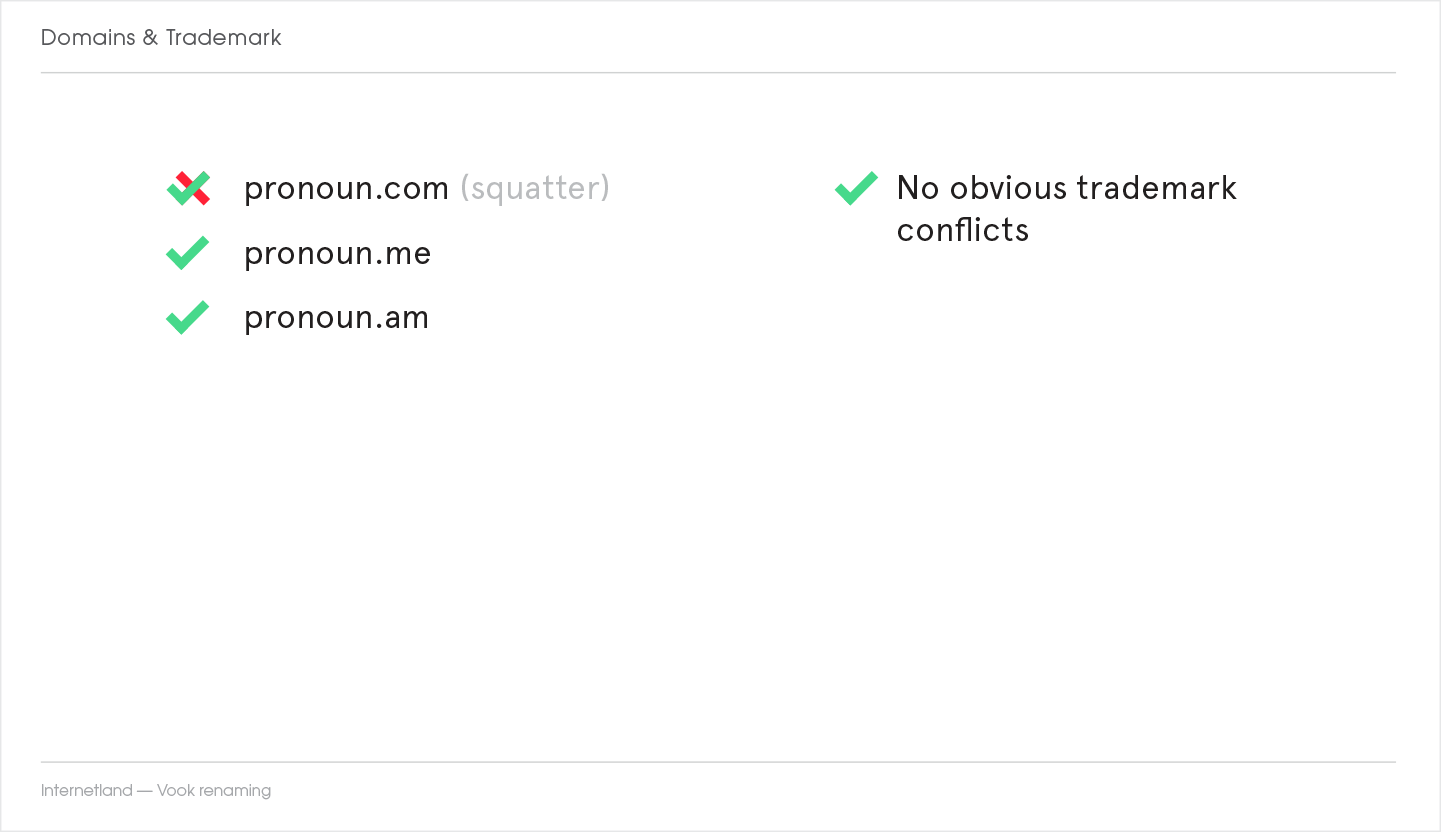Screen dimensions: 1441x832
Task: Click the gray (squatter) note
Action: pos(534,188)
